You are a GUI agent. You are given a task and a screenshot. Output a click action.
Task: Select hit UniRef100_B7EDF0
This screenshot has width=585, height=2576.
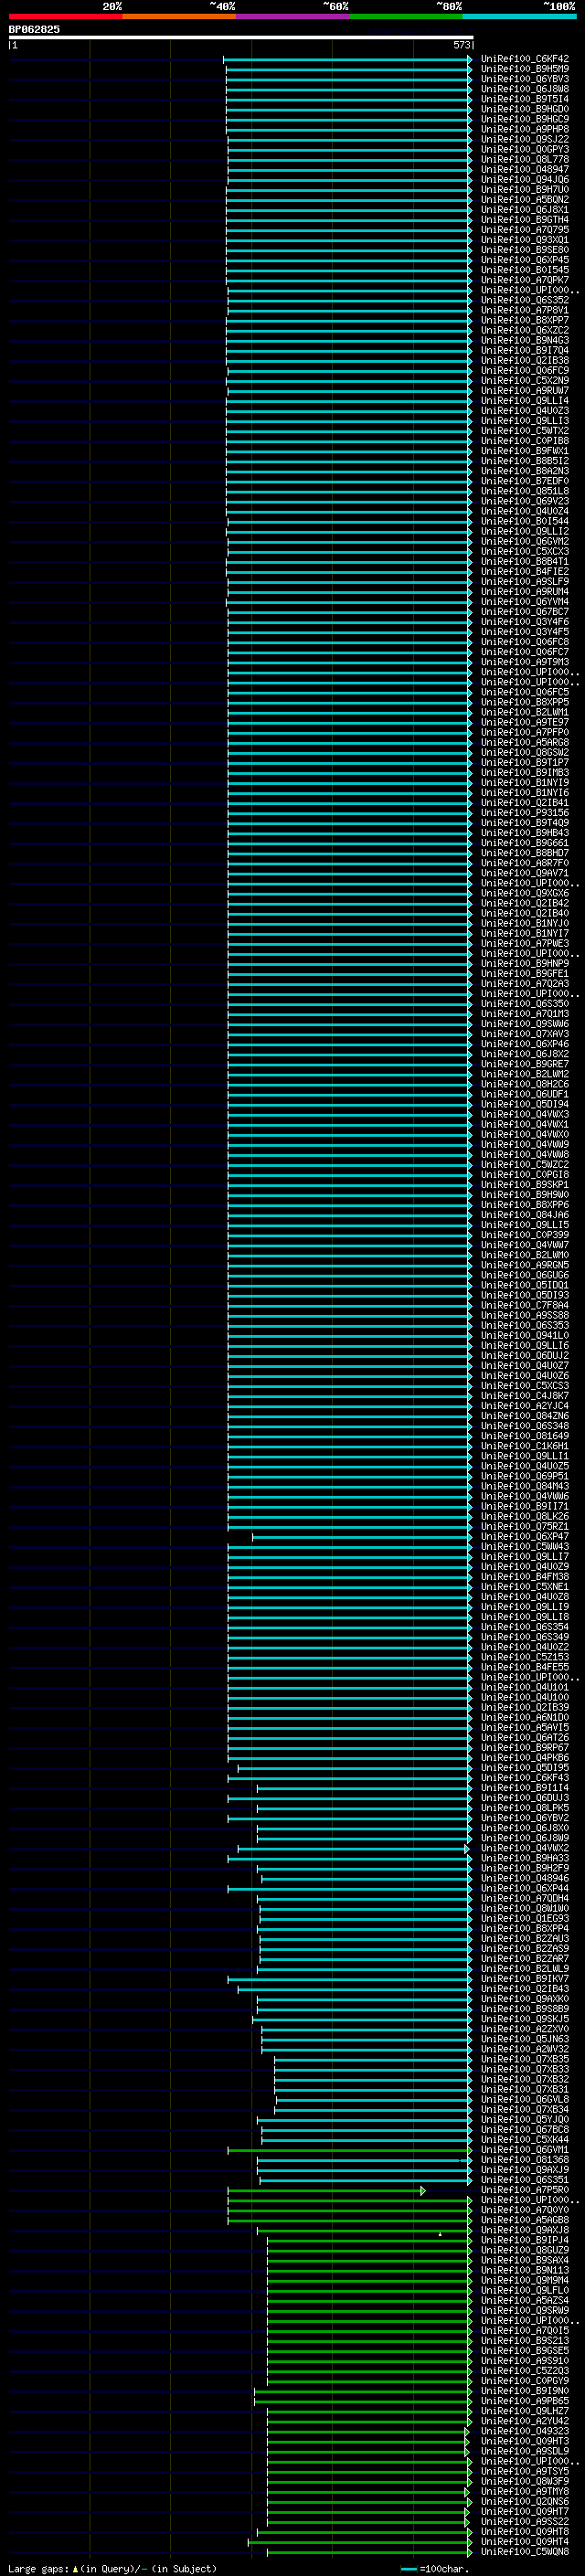pos(525,481)
